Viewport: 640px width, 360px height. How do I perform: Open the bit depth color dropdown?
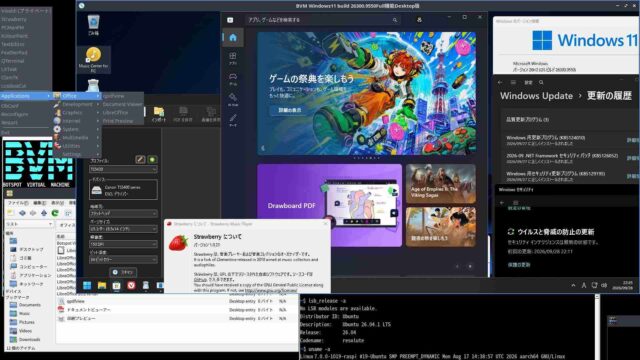pyautogui.click(x=123, y=260)
